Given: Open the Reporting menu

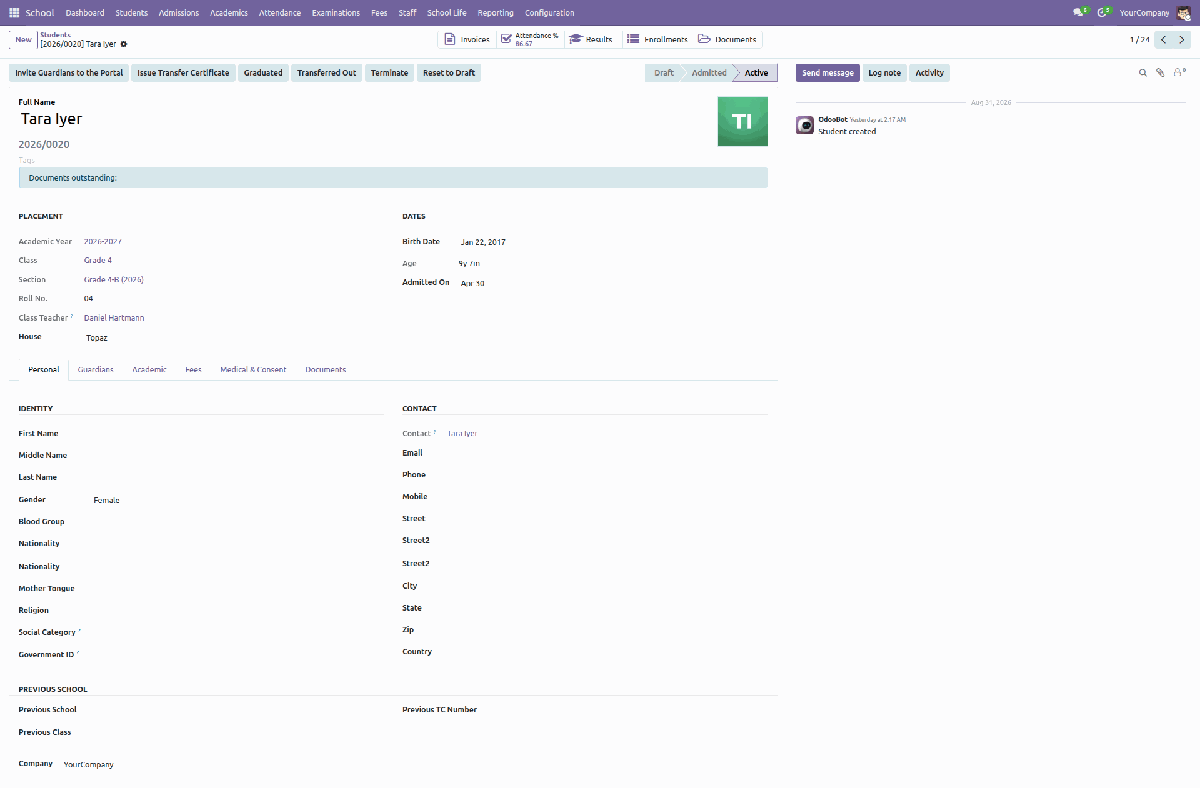Looking at the screenshot, I should pyautogui.click(x=495, y=13).
